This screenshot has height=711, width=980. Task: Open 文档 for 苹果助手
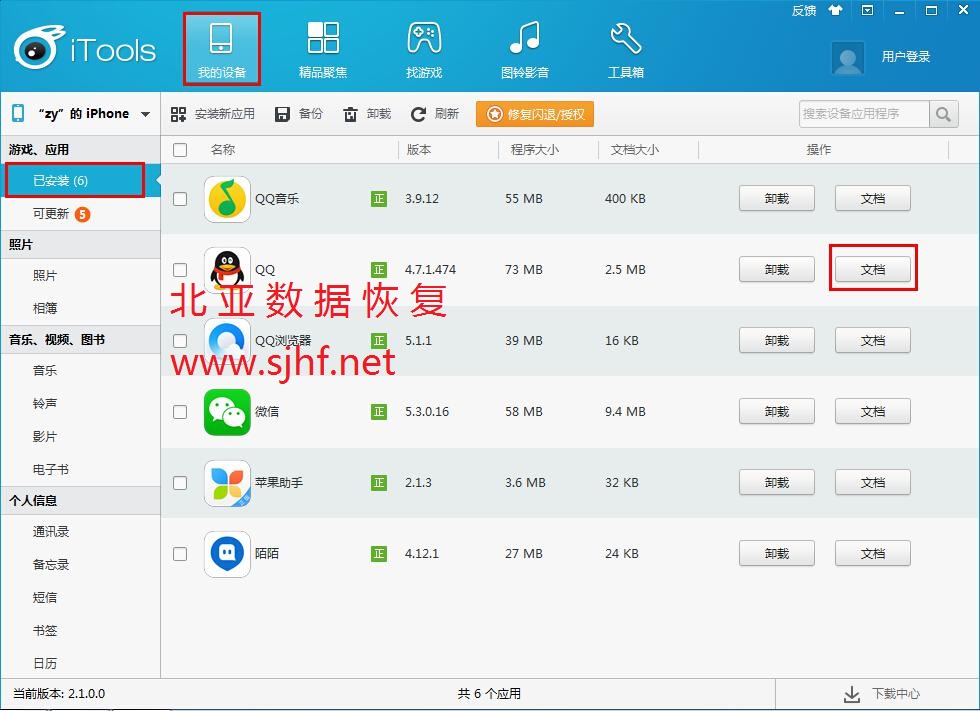[873, 483]
